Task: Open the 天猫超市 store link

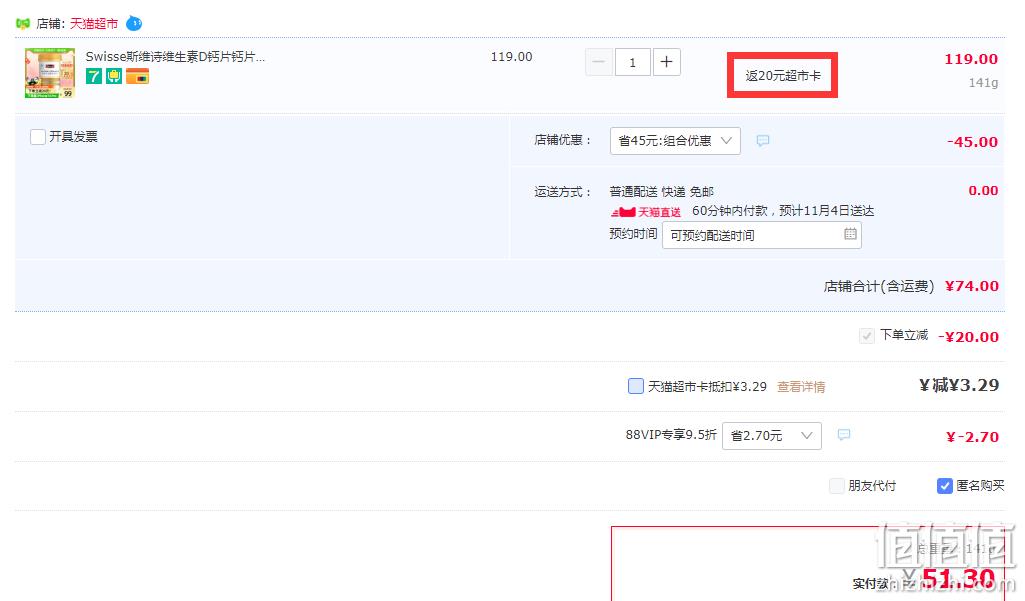Action: pos(93,24)
